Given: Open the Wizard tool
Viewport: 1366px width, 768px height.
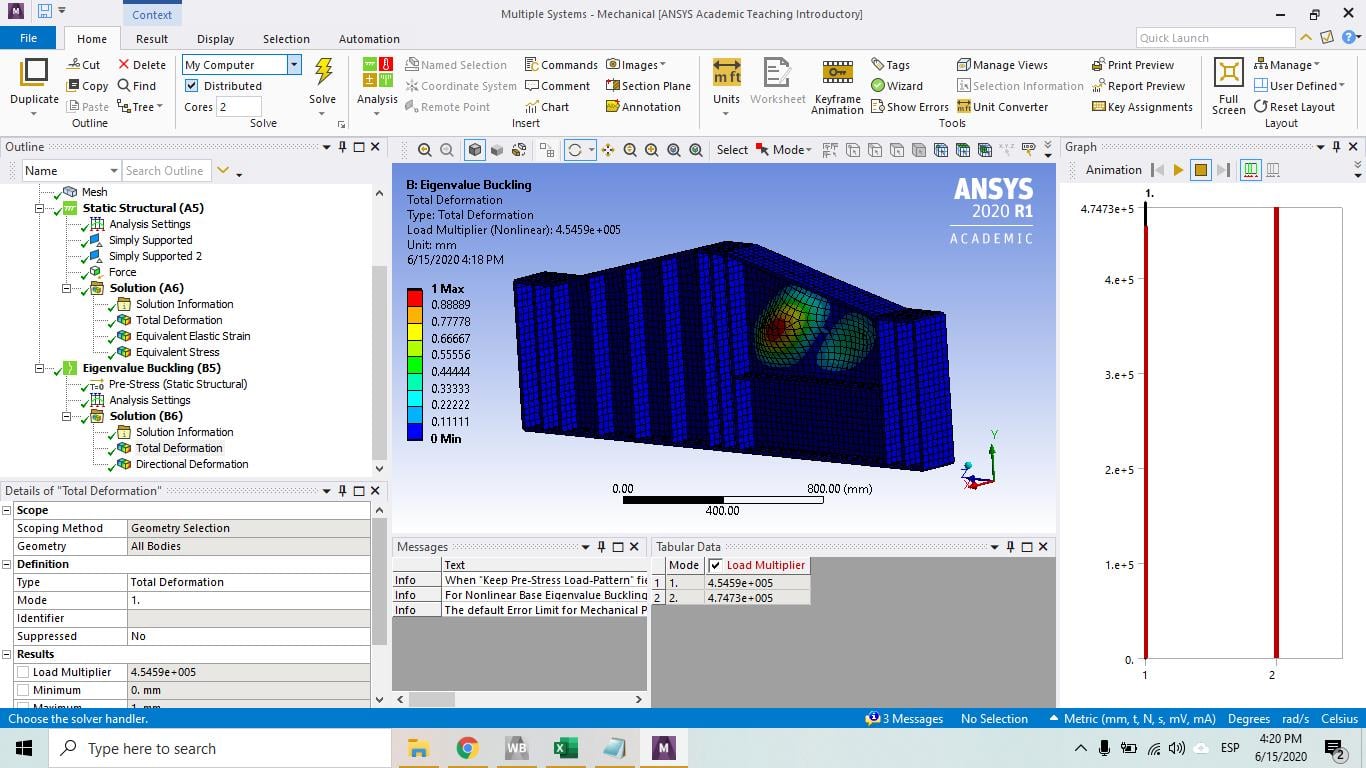Looking at the screenshot, I should 896,86.
